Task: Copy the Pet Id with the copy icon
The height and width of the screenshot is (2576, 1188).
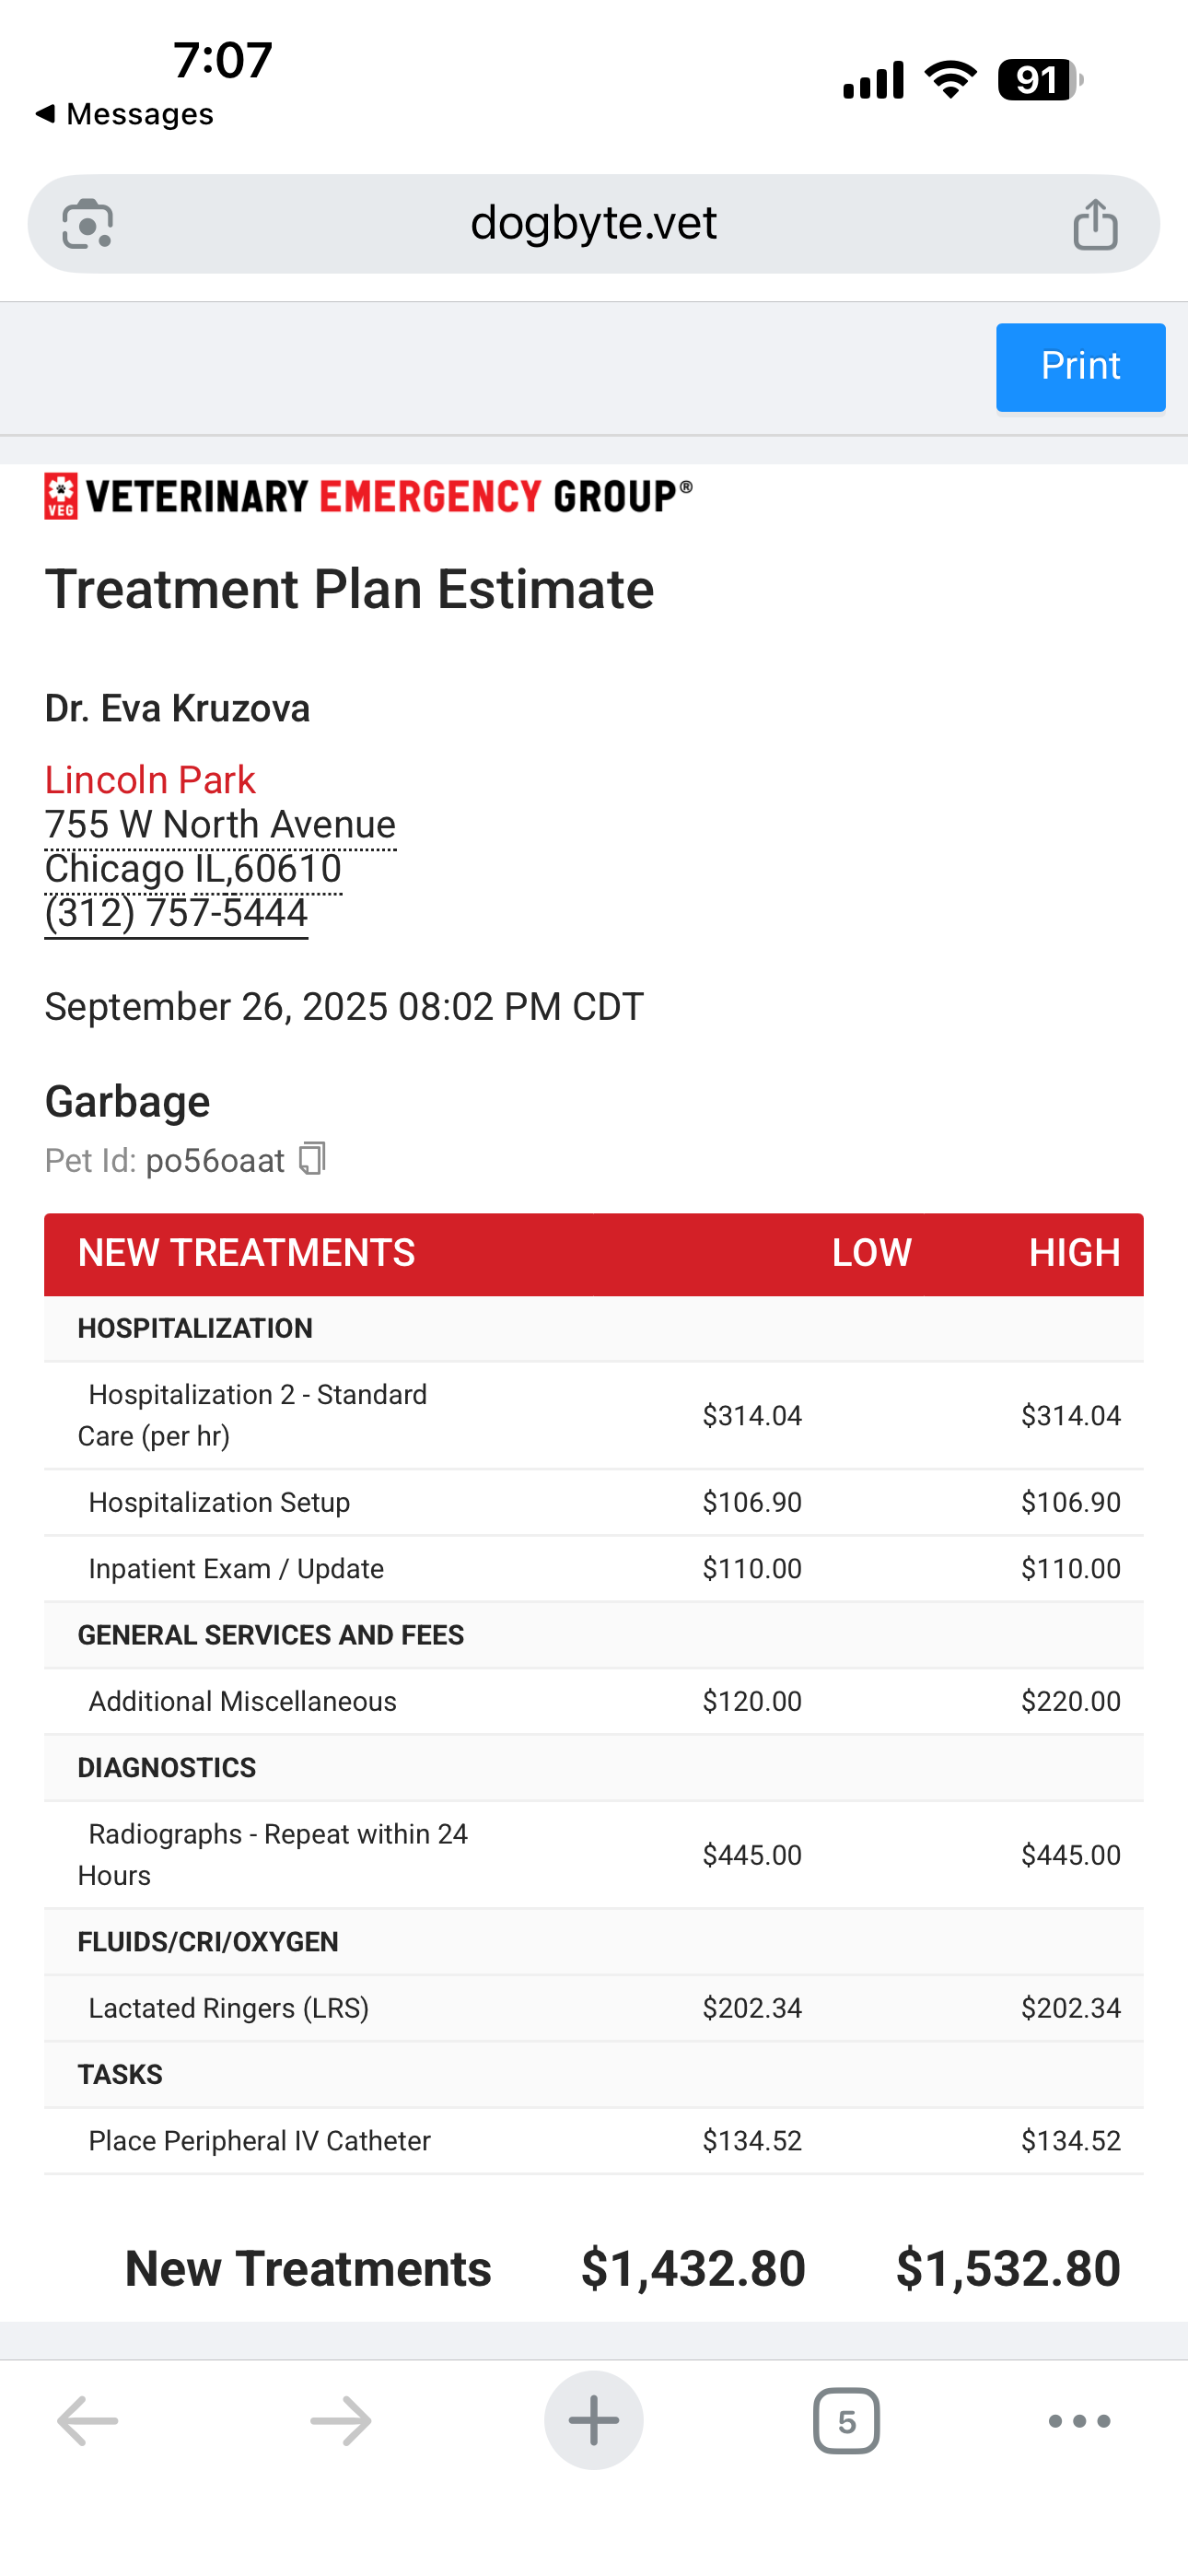Action: click(x=313, y=1159)
